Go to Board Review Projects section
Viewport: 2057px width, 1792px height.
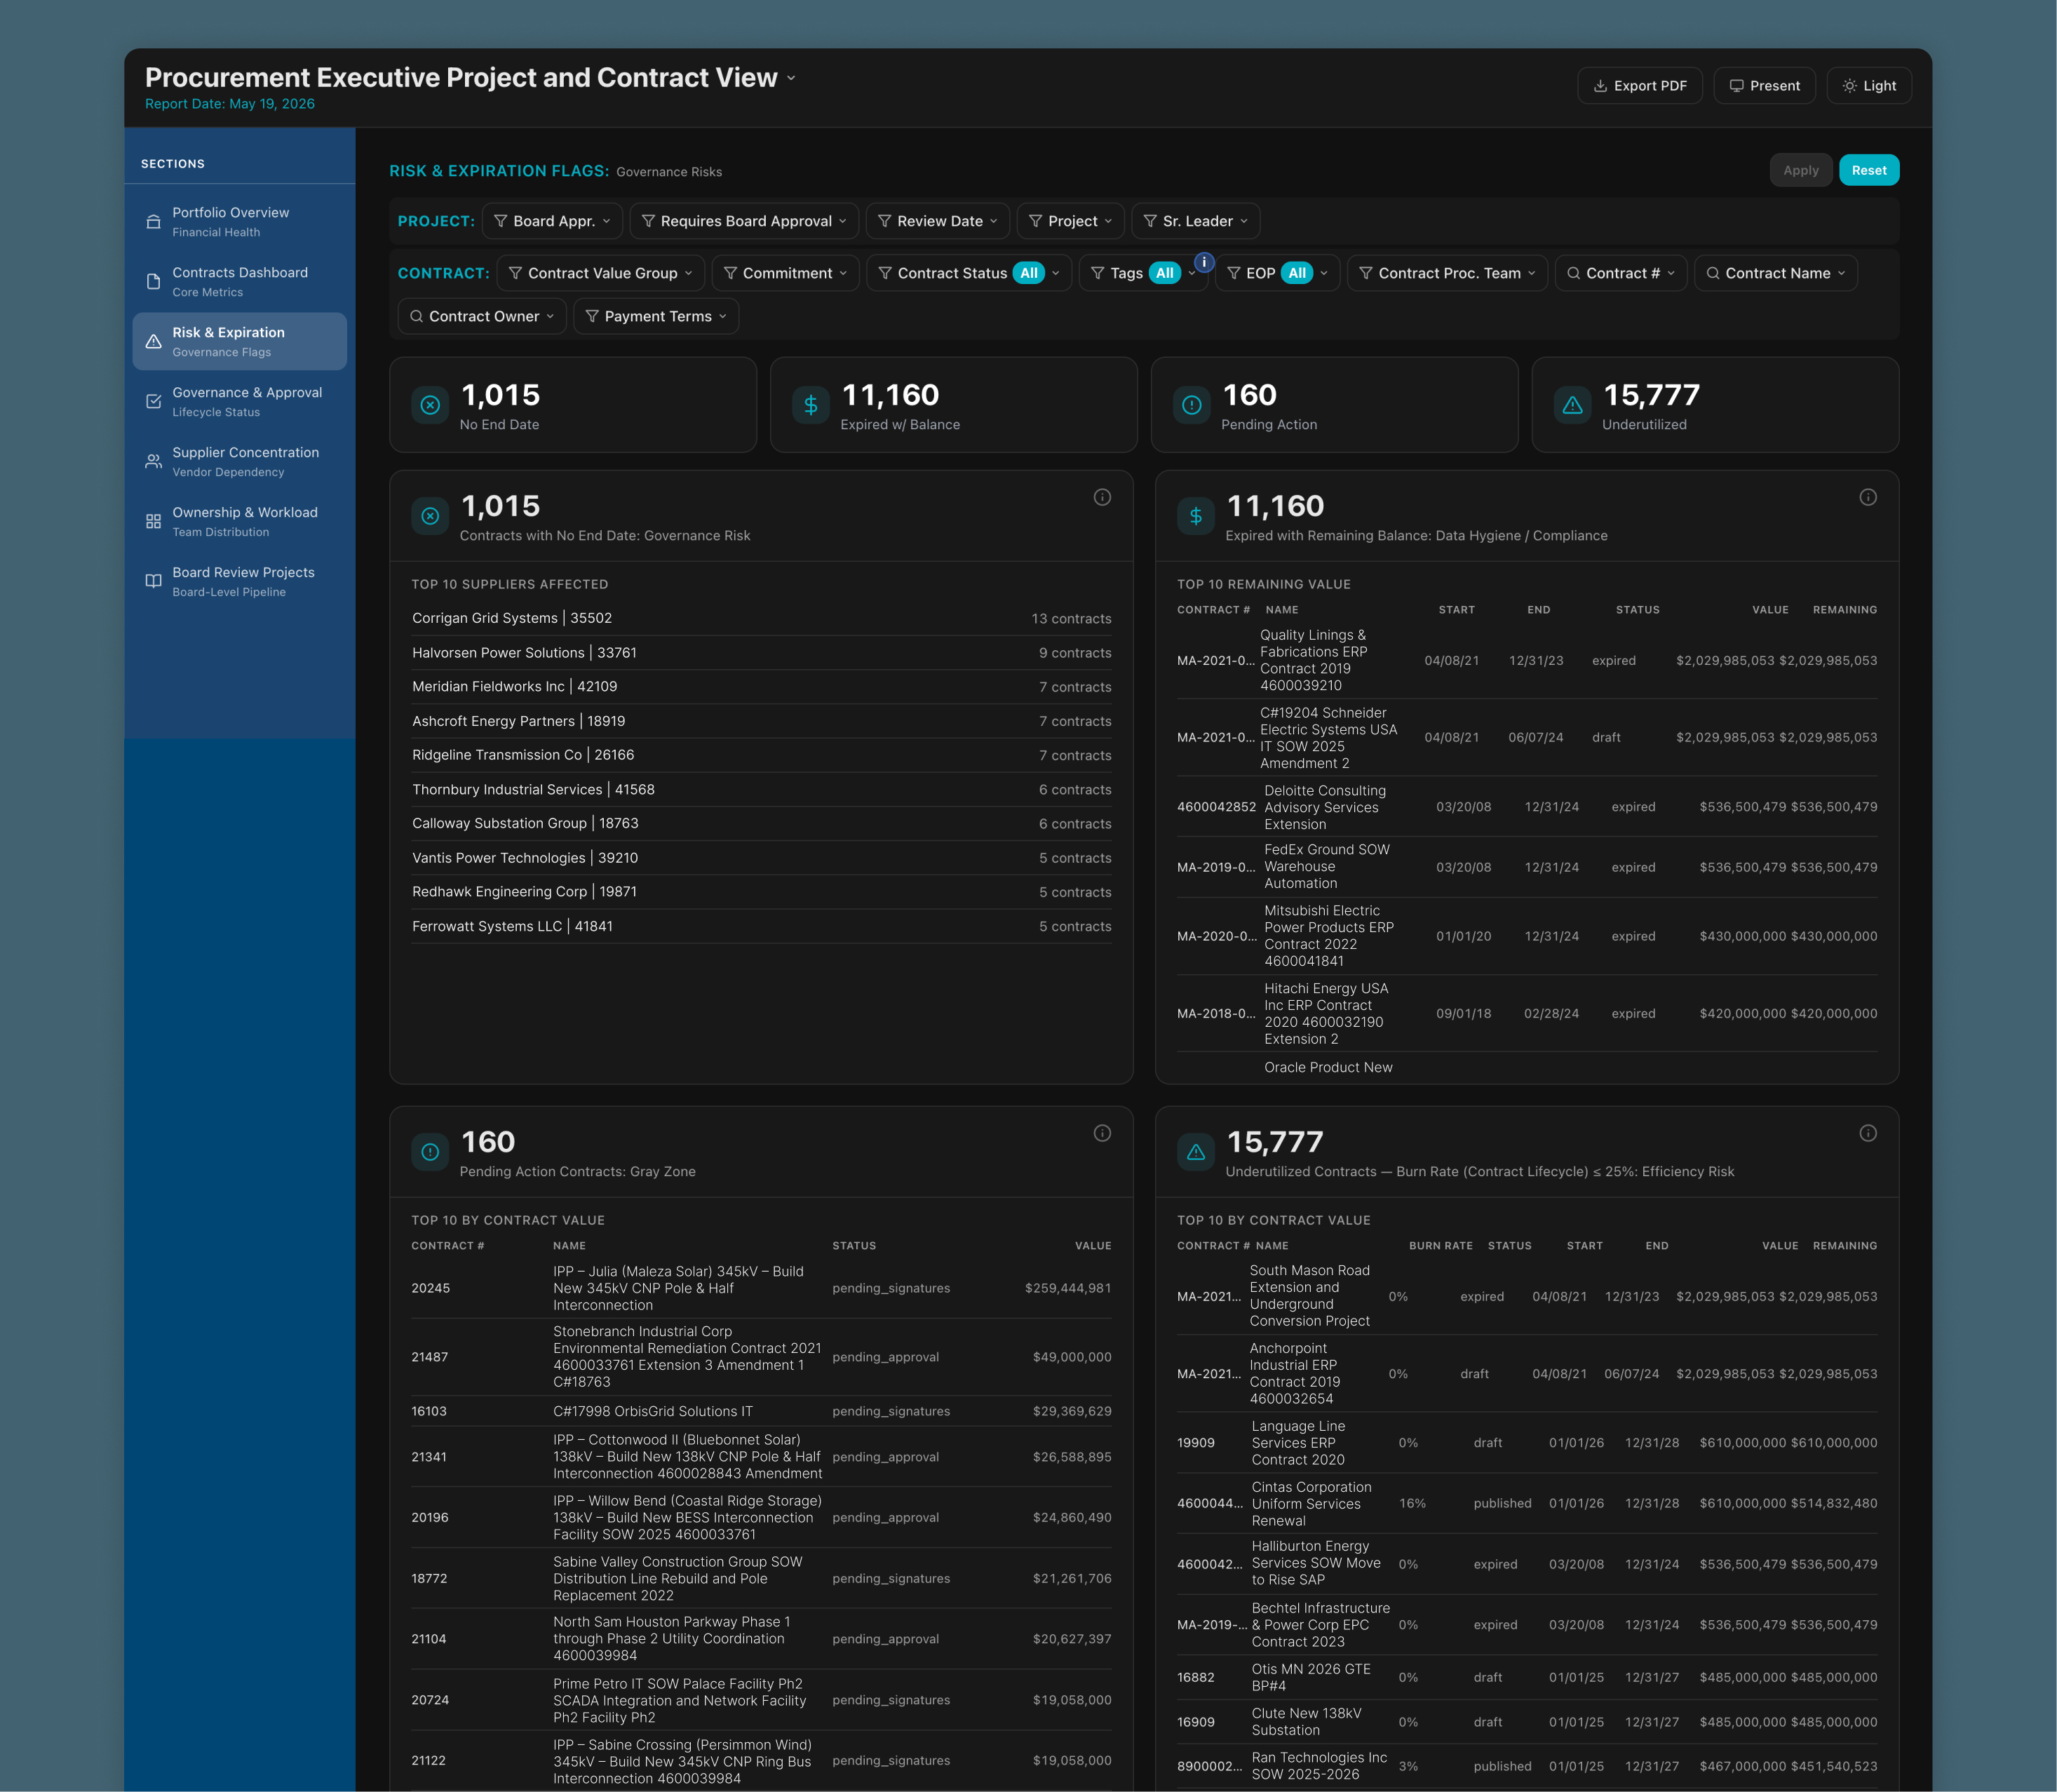[x=240, y=582]
